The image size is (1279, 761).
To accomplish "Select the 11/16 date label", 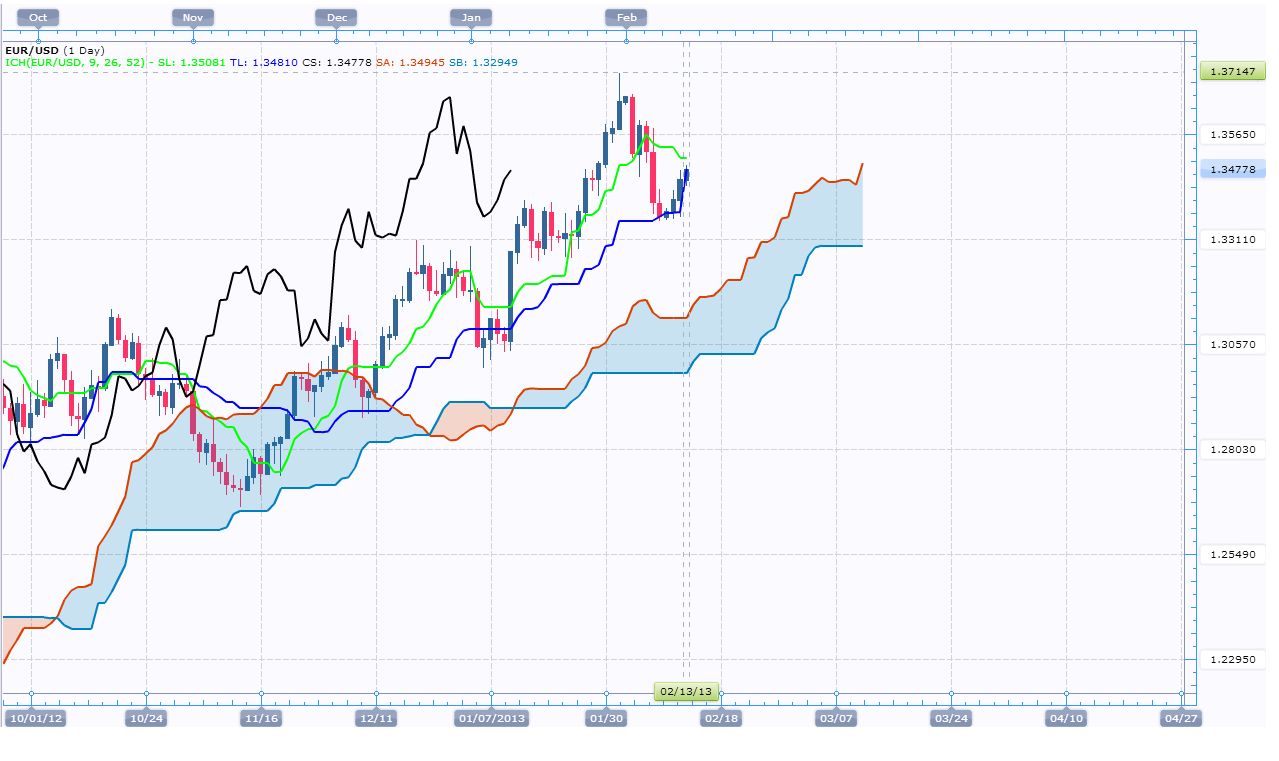I will coord(261,718).
